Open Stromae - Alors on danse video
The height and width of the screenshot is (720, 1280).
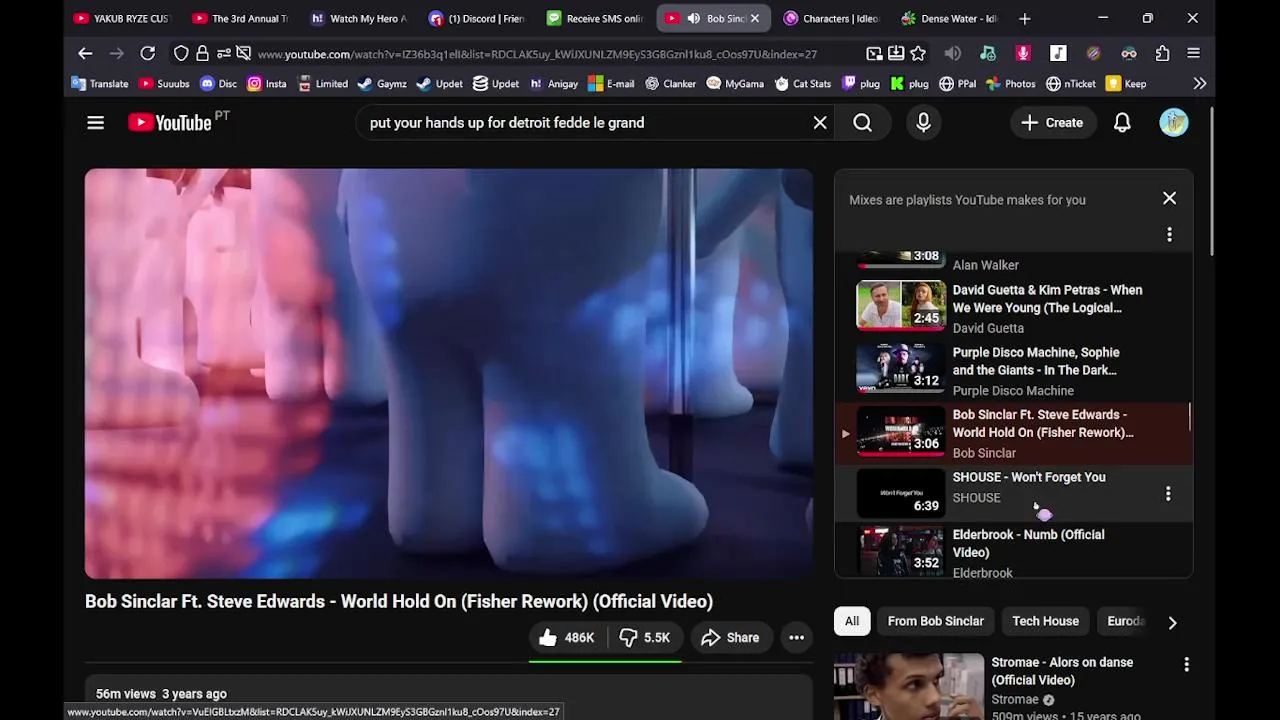pos(1062,671)
